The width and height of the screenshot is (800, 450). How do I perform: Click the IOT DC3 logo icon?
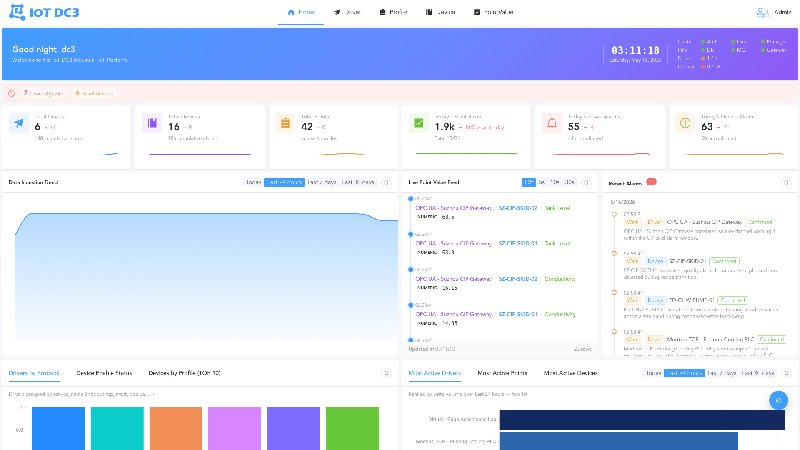(17, 12)
